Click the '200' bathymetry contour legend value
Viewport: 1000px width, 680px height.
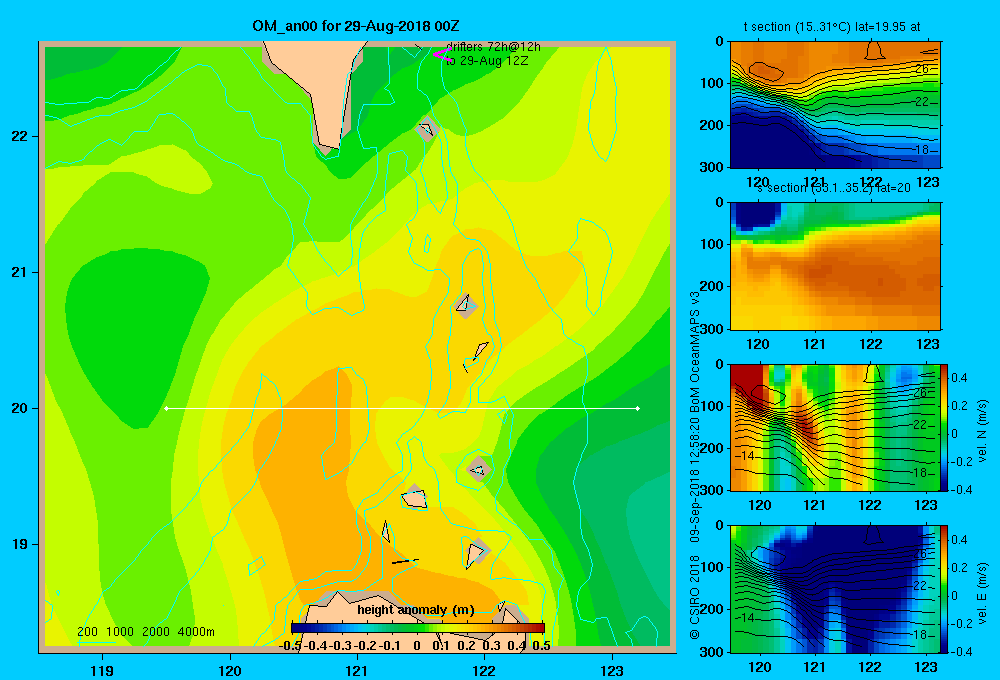87,632
